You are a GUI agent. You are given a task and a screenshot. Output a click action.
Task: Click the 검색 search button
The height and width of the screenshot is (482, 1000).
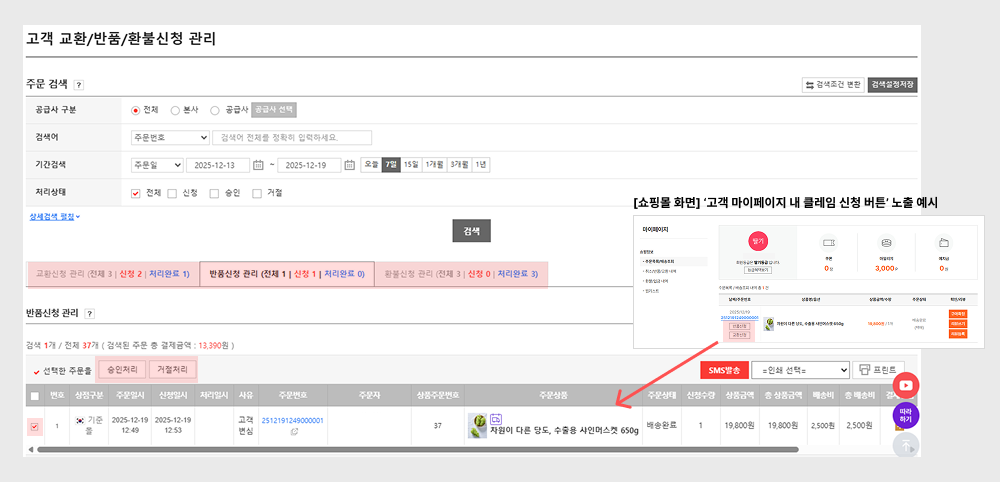pos(471,231)
